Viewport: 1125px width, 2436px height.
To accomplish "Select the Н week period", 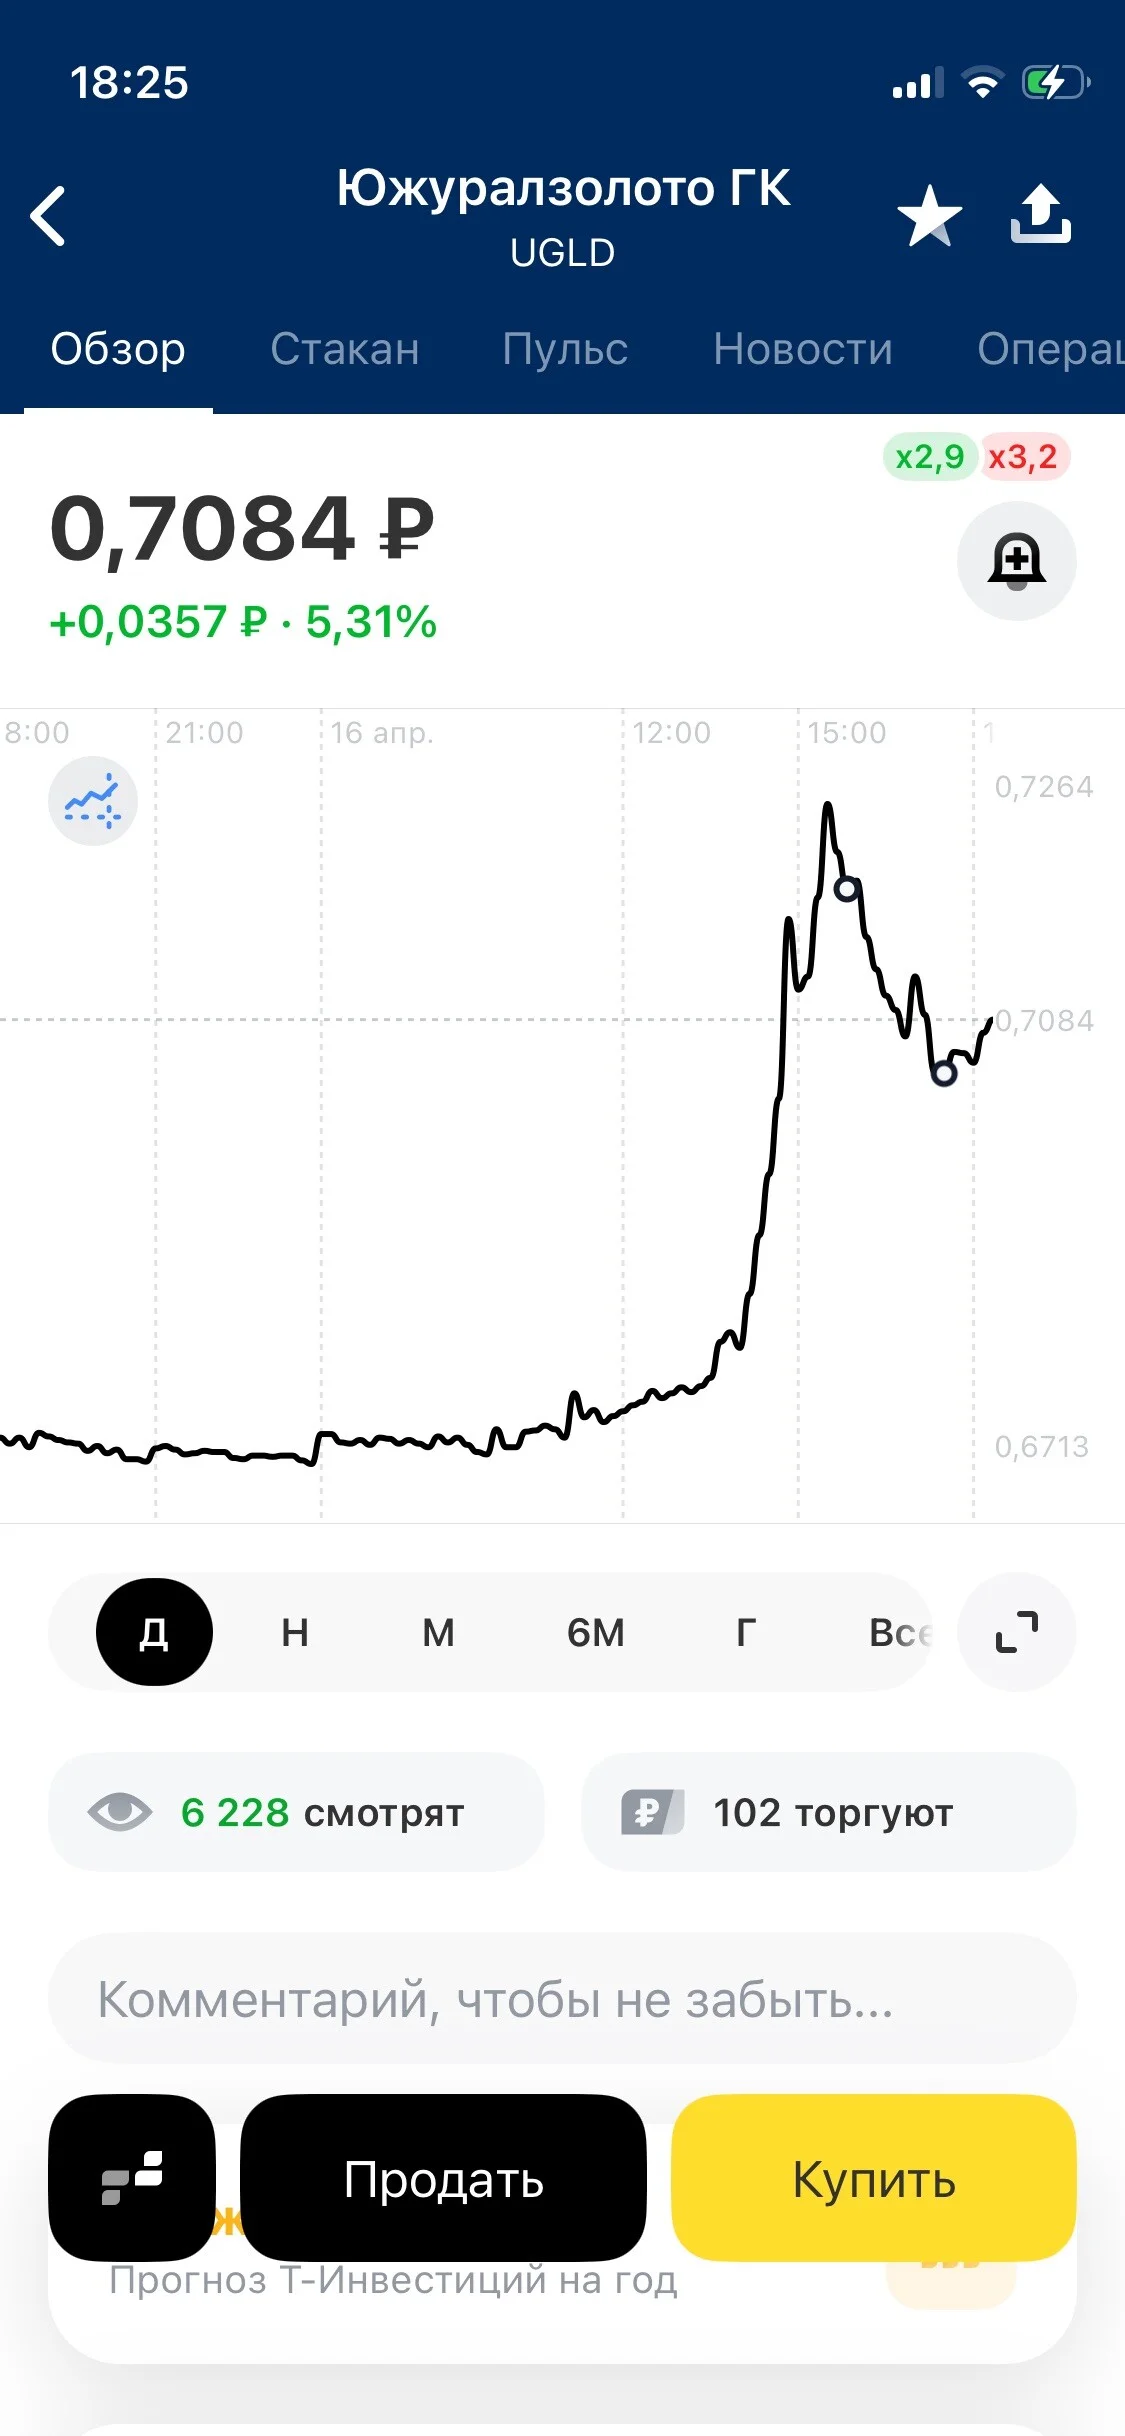I will (295, 1632).
